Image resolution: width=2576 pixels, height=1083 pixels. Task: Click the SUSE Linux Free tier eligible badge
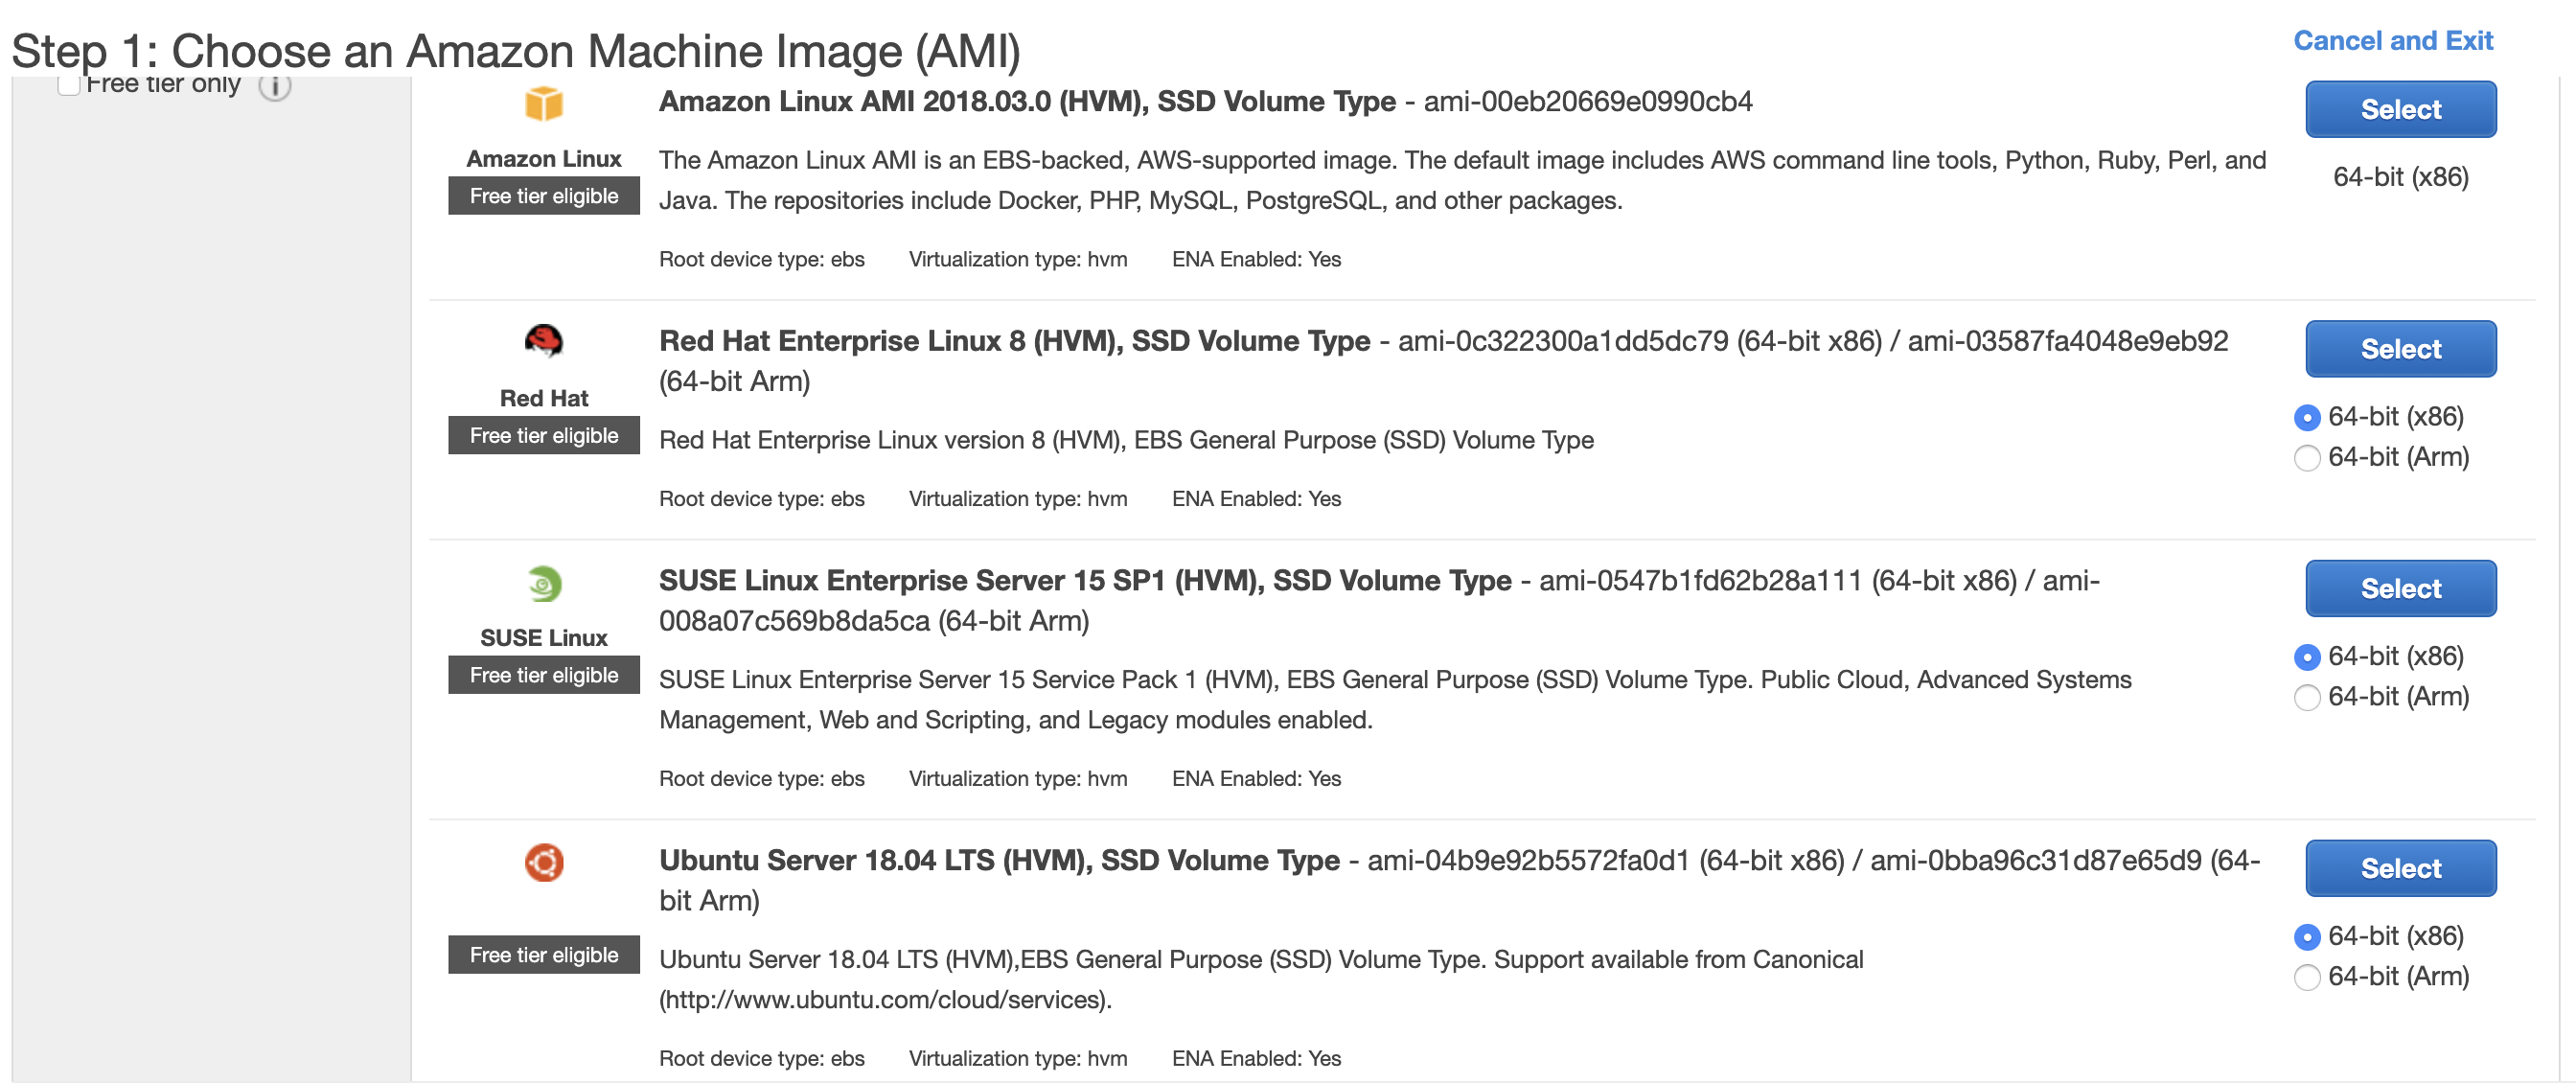(x=544, y=676)
